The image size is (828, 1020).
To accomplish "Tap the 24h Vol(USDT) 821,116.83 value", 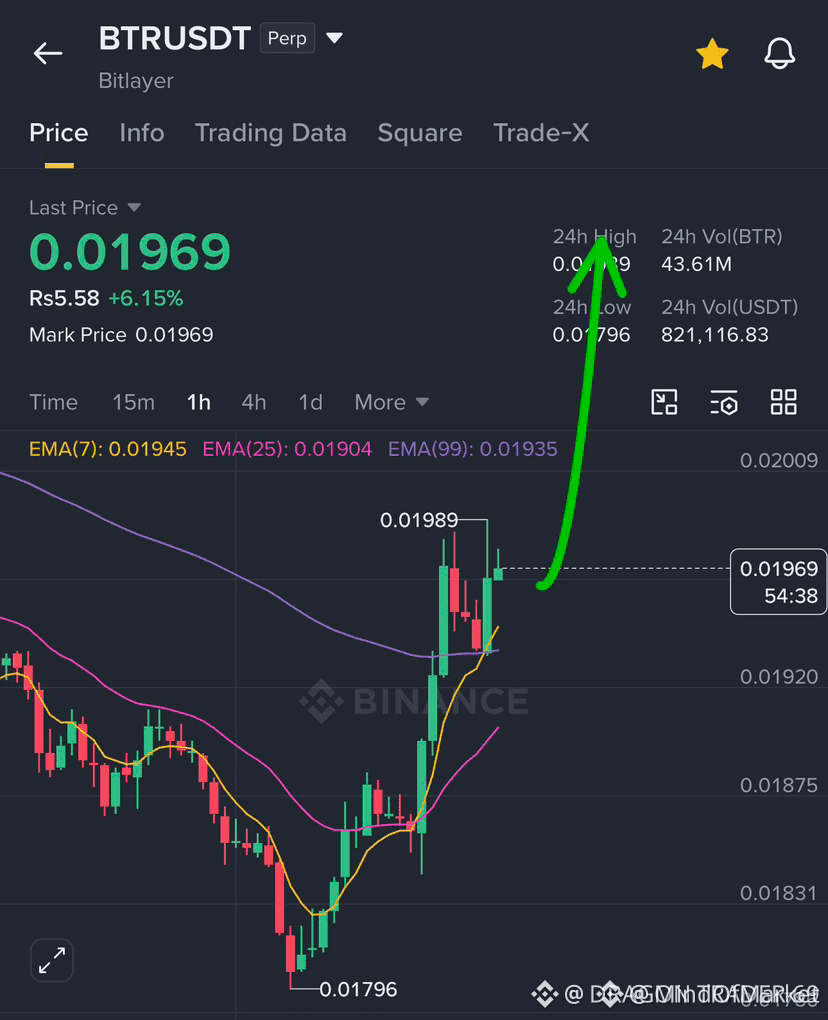I will click(715, 334).
